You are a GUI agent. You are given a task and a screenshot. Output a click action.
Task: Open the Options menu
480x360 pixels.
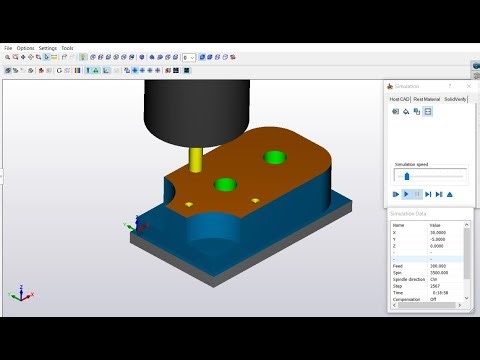pyautogui.click(x=25, y=48)
